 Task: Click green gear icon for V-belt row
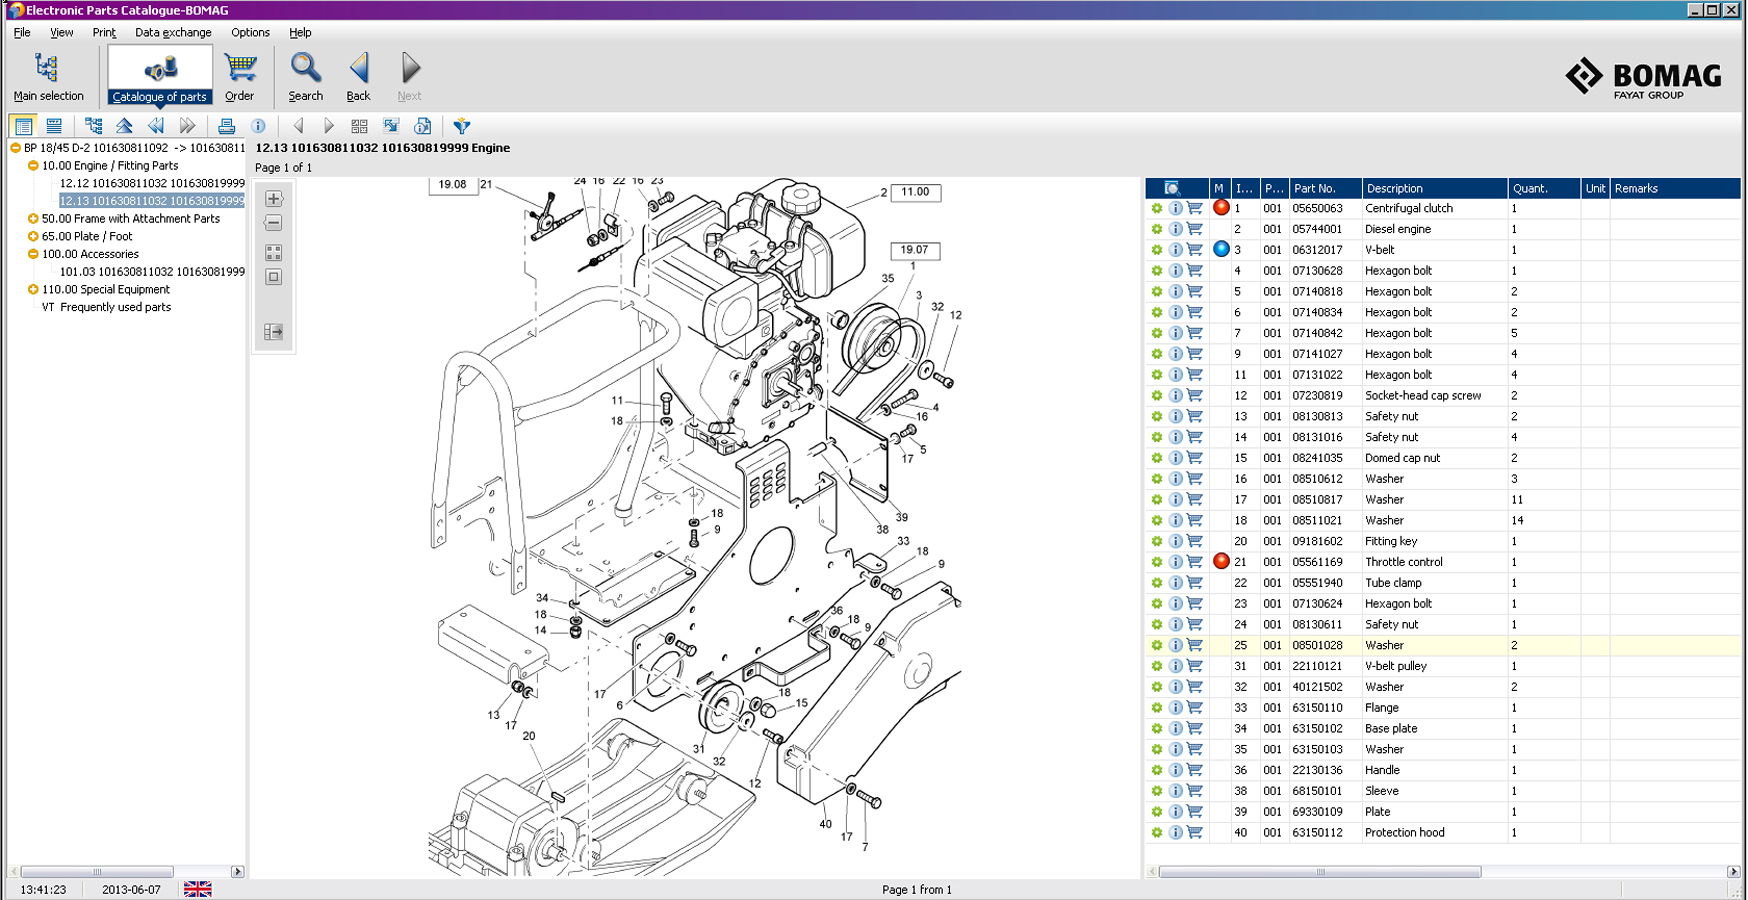tap(1157, 250)
